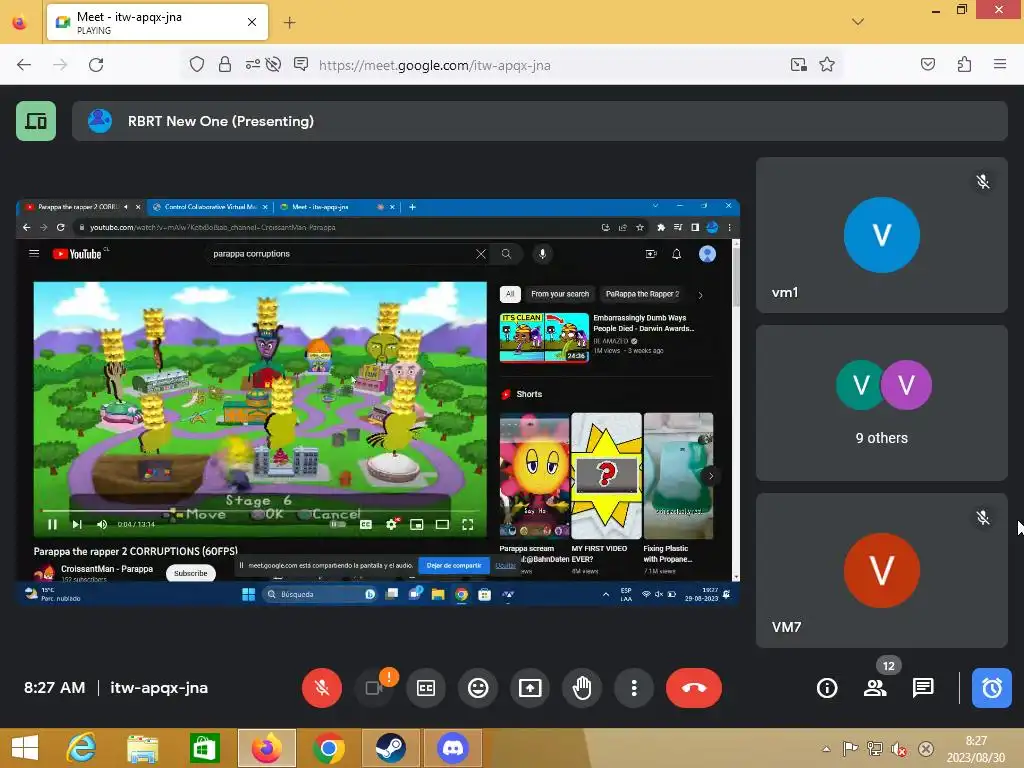Open Steam from the taskbar
The height and width of the screenshot is (768, 1024).
[x=391, y=748]
